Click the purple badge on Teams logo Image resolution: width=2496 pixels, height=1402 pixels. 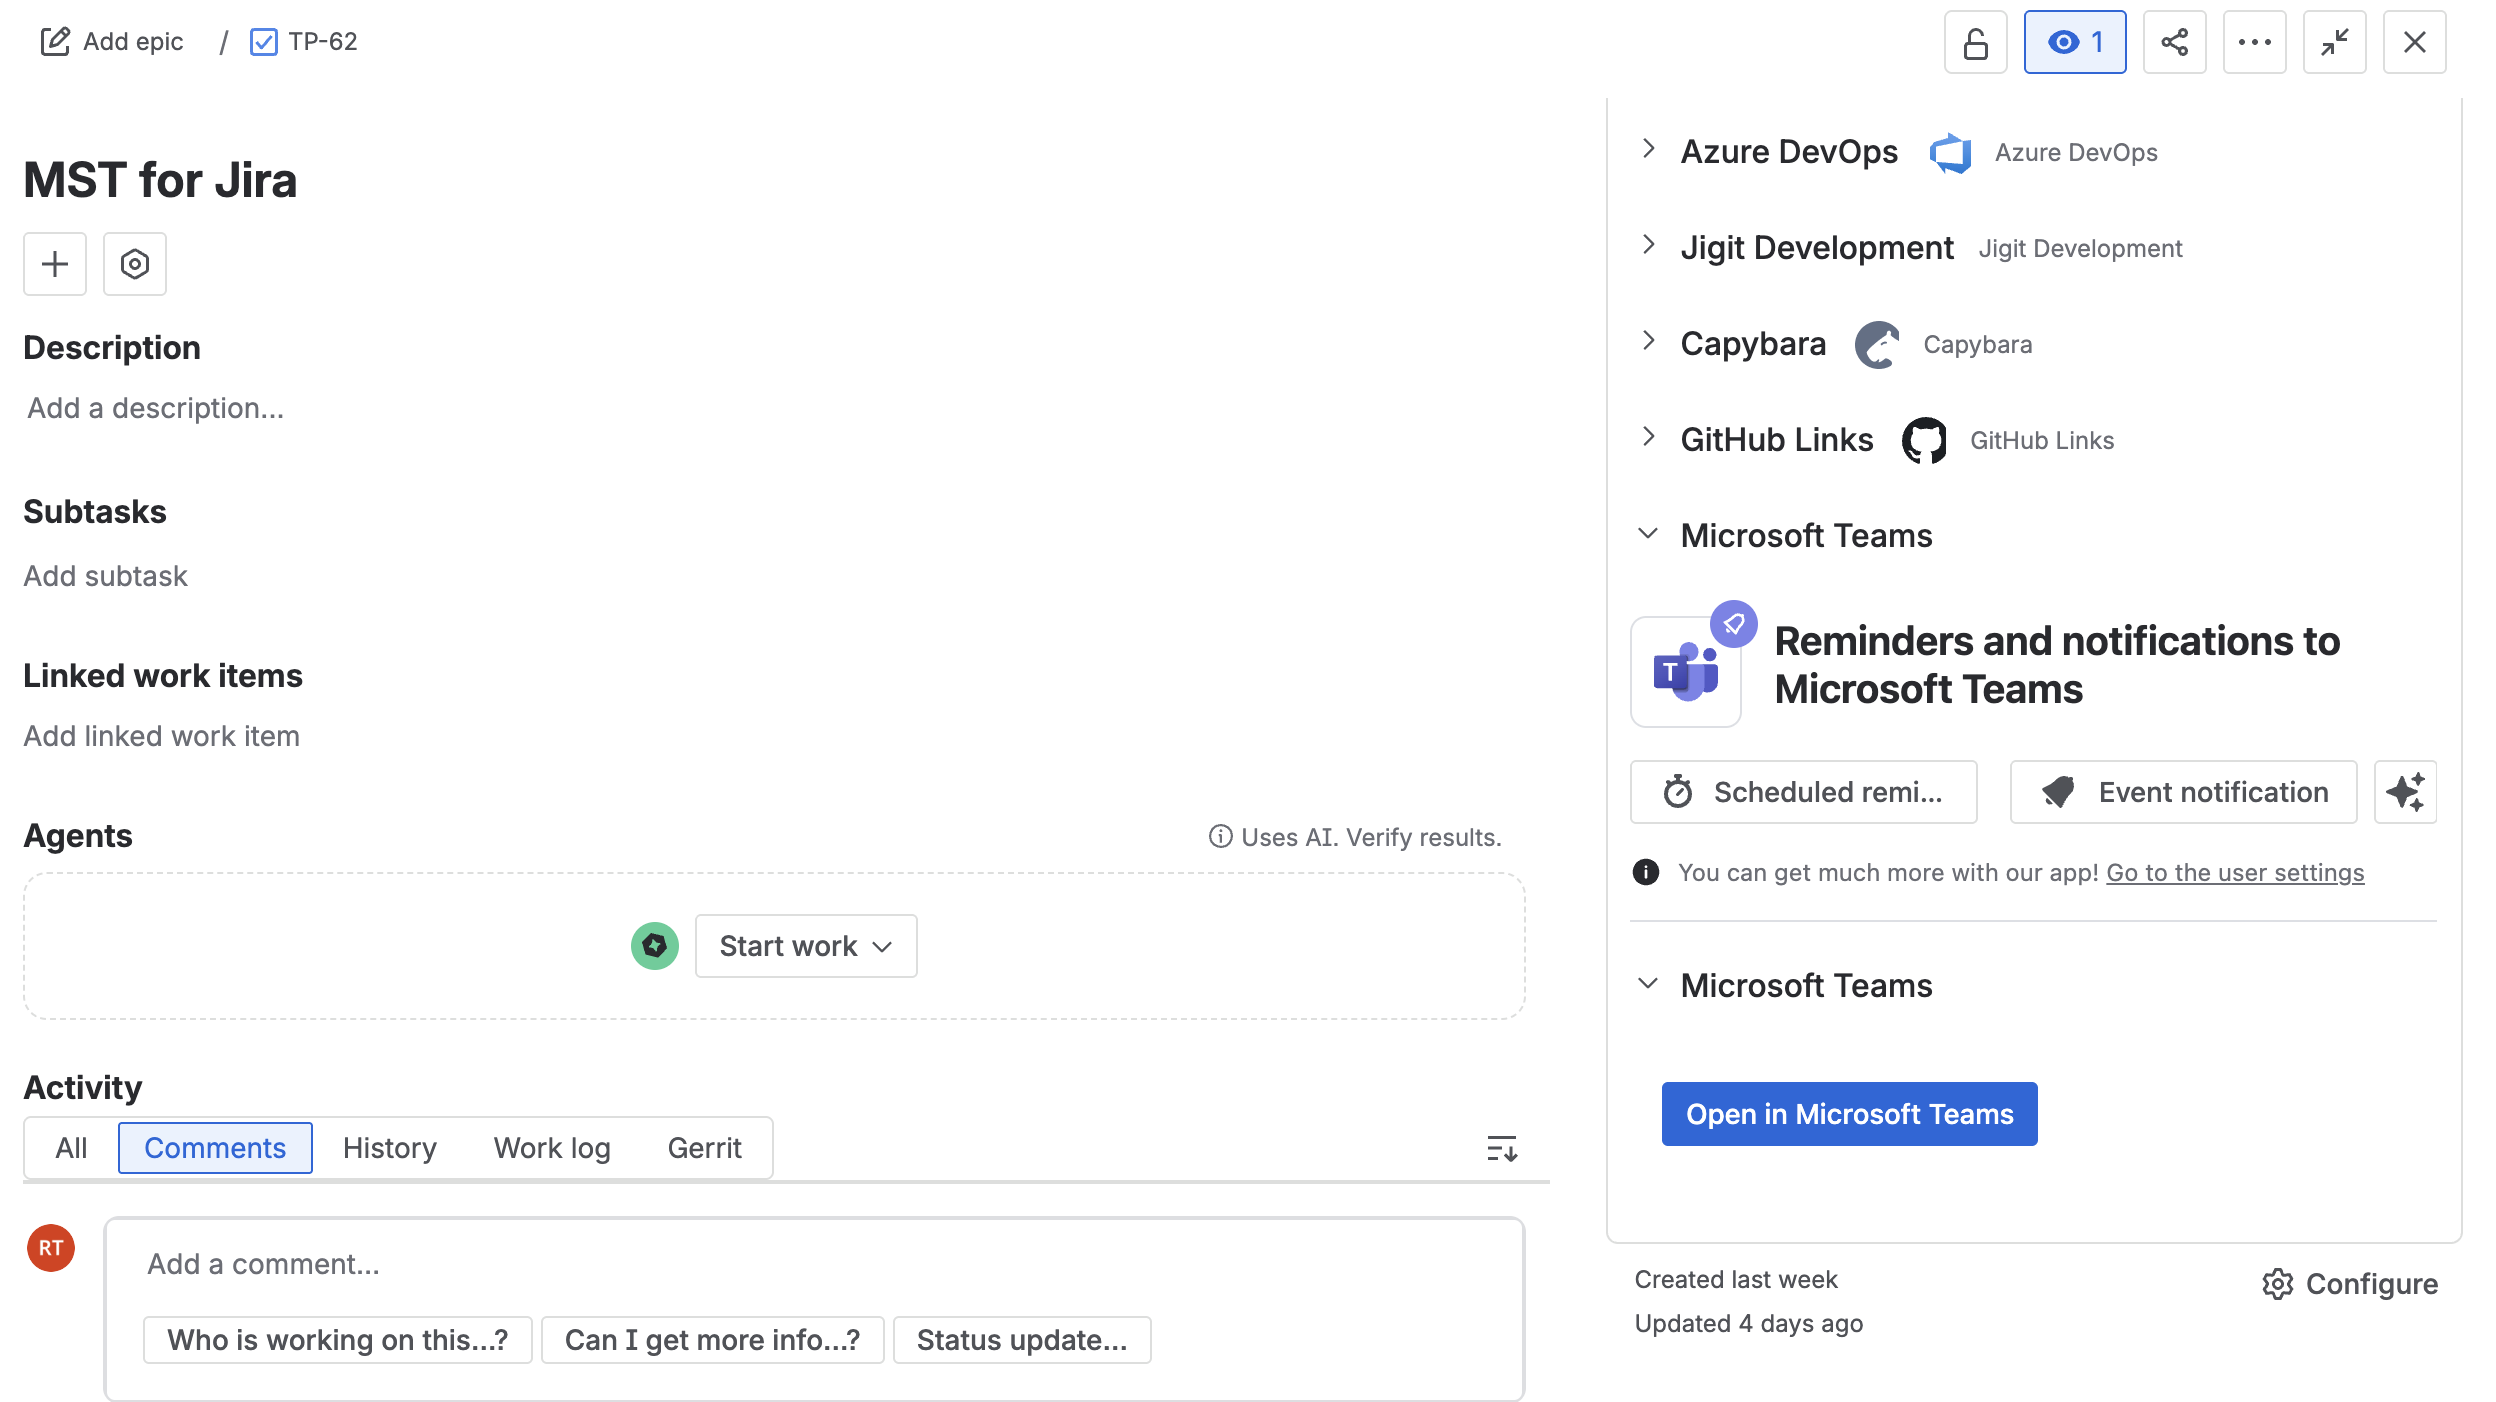coord(1733,624)
